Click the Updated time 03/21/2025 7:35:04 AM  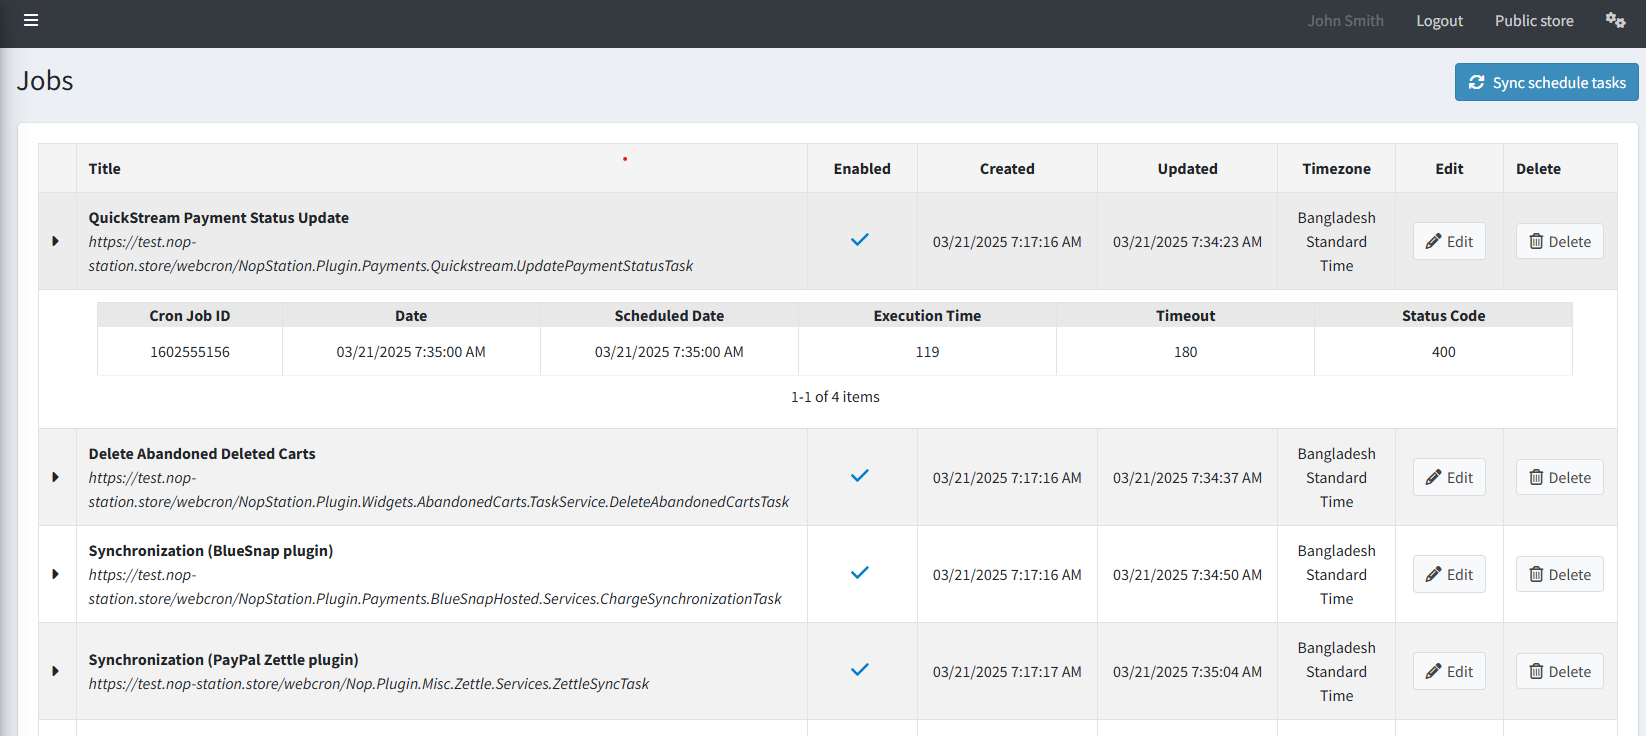pos(1188,672)
